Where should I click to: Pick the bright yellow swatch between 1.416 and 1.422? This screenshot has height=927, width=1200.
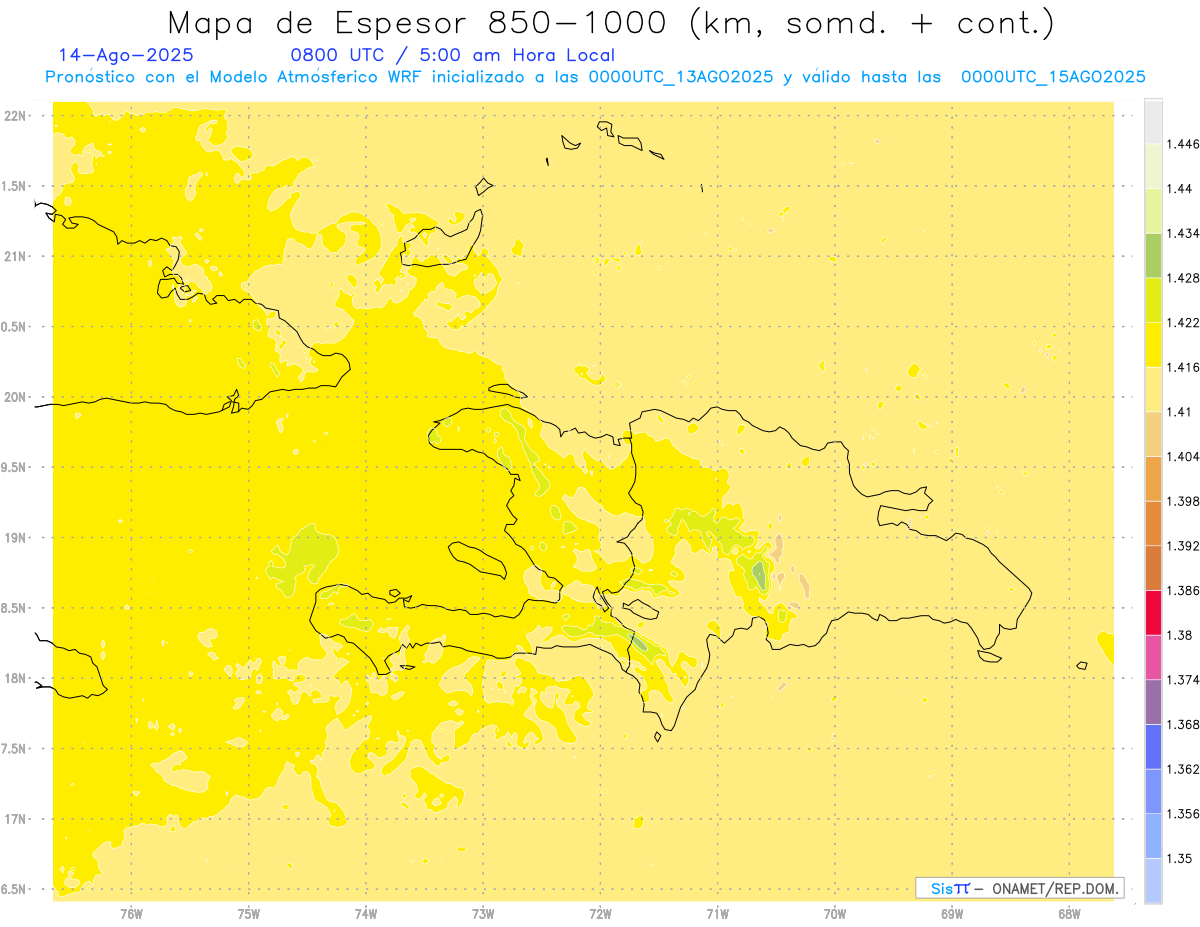(x=1153, y=345)
